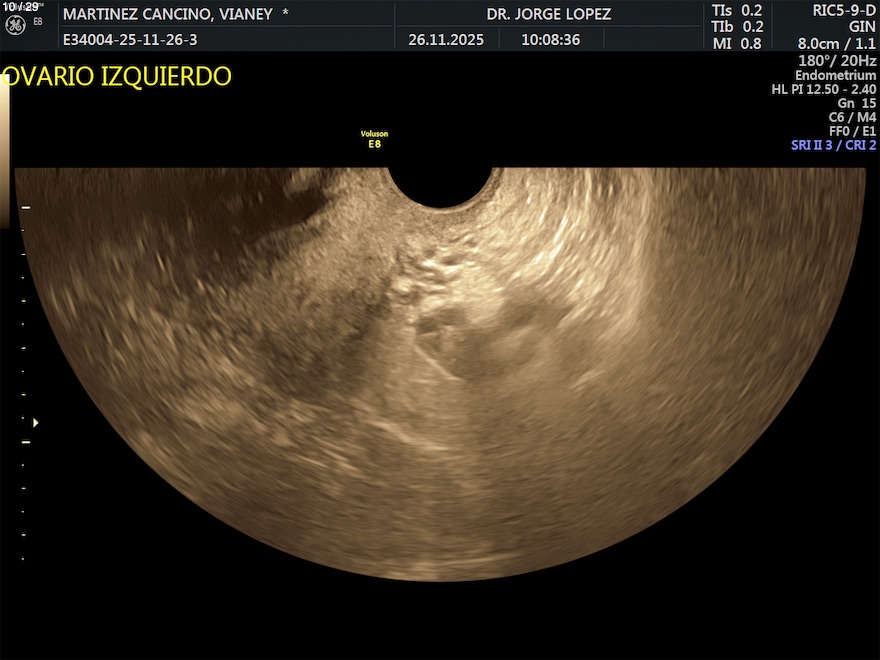The width and height of the screenshot is (880, 660).
Task: Click the SRI II 3 / CRI 2 setting
Action: tap(833, 145)
